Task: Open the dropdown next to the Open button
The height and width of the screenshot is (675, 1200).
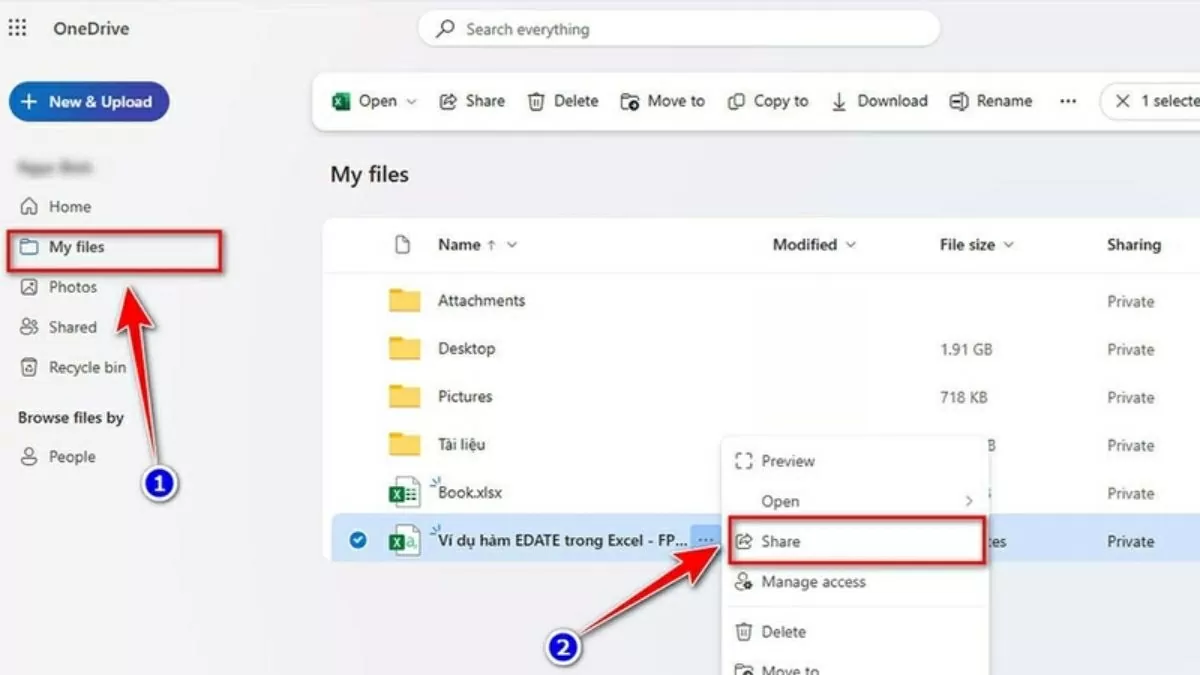Action: point(410,100)
